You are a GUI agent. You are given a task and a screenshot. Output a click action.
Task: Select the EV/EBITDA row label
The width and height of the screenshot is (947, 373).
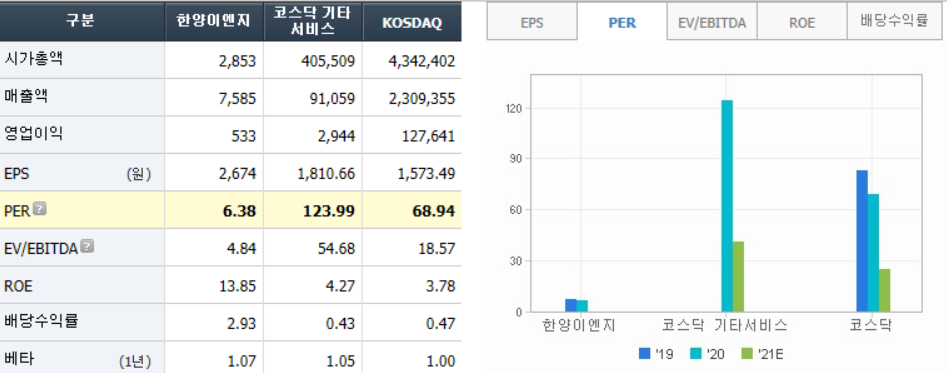point(41,248)
